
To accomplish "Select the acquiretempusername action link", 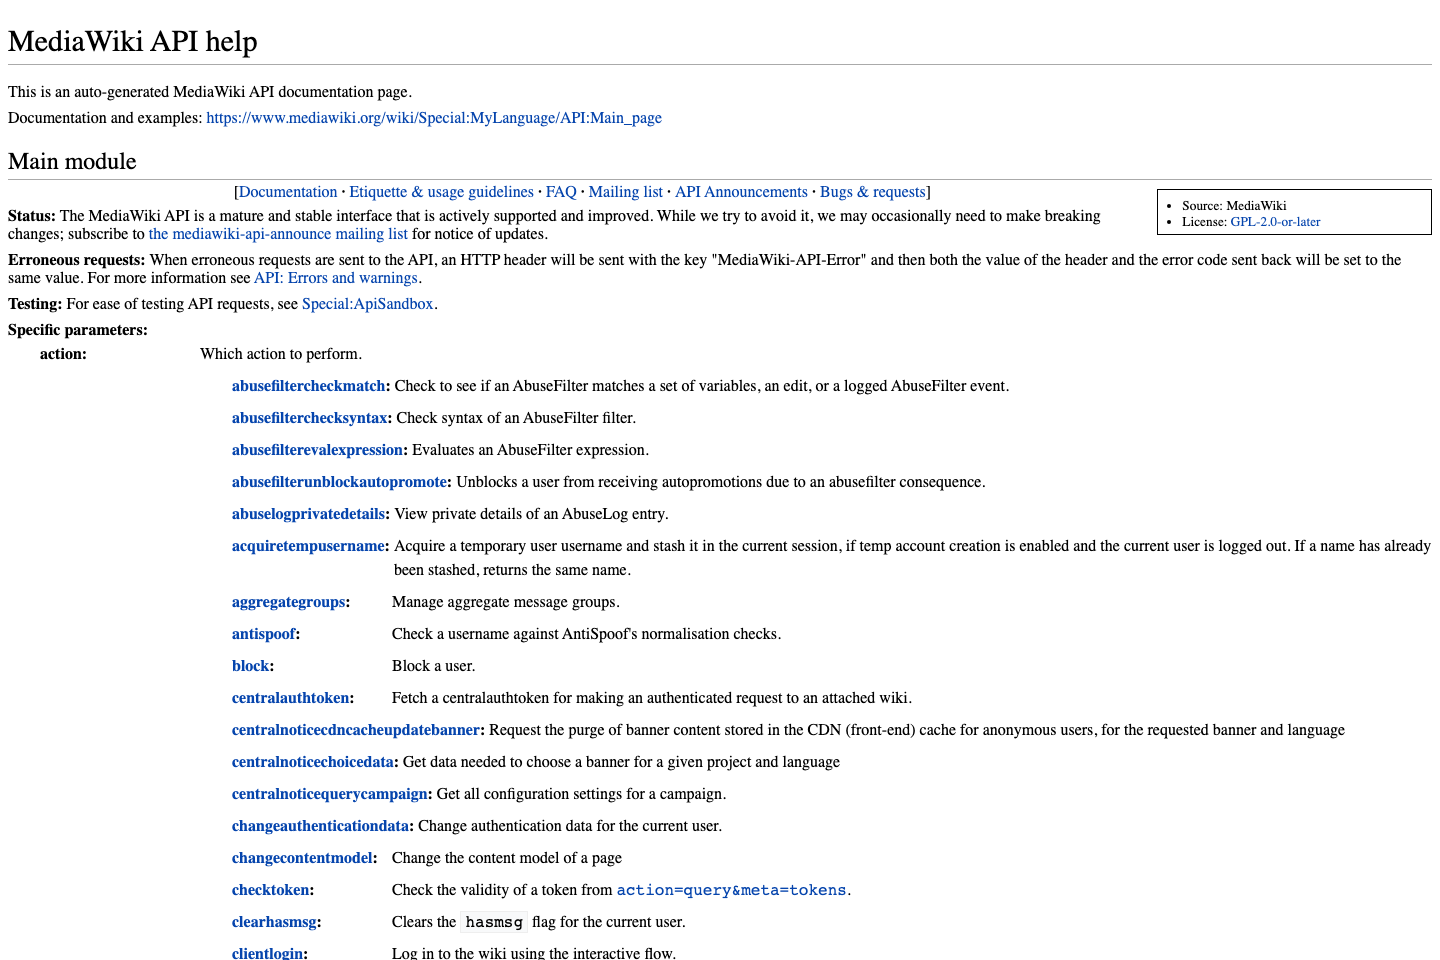I will pos(308,545).
